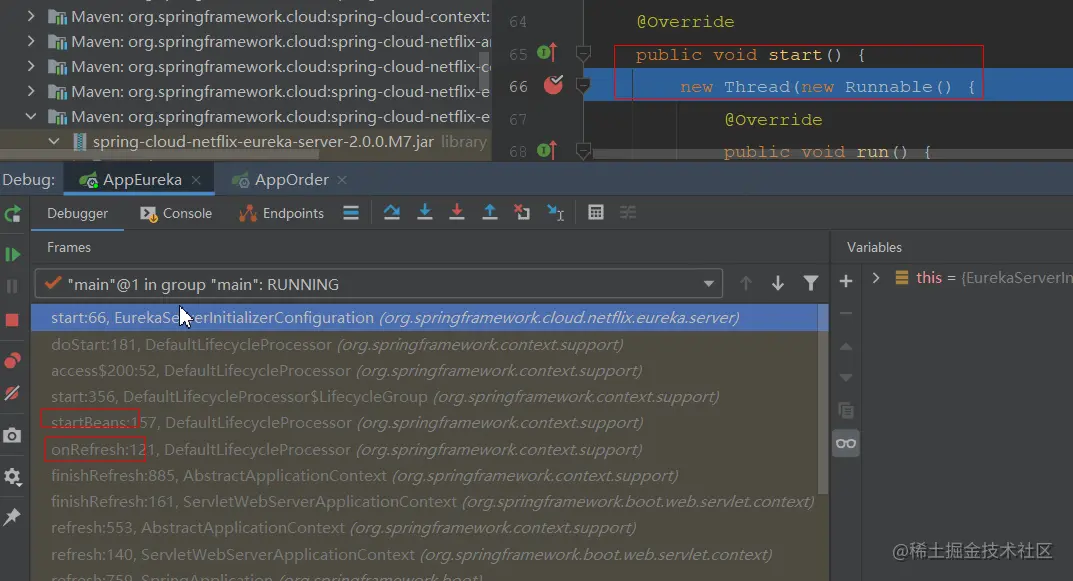This screenshot has height=581, width=1073.
Task: Click Step Into blue arrow icon
Action: click(x=424, y=213)
